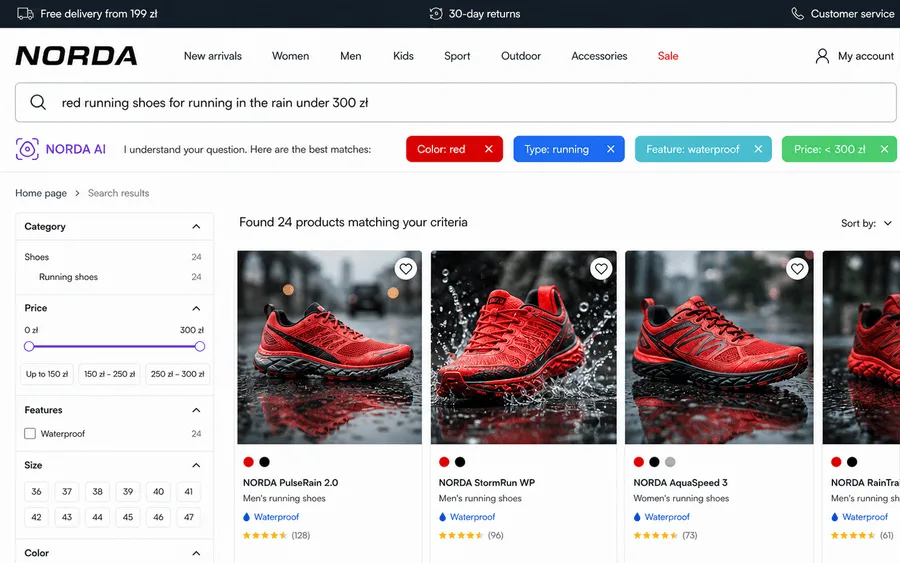Collapse the Price filter section

[196, 309]
